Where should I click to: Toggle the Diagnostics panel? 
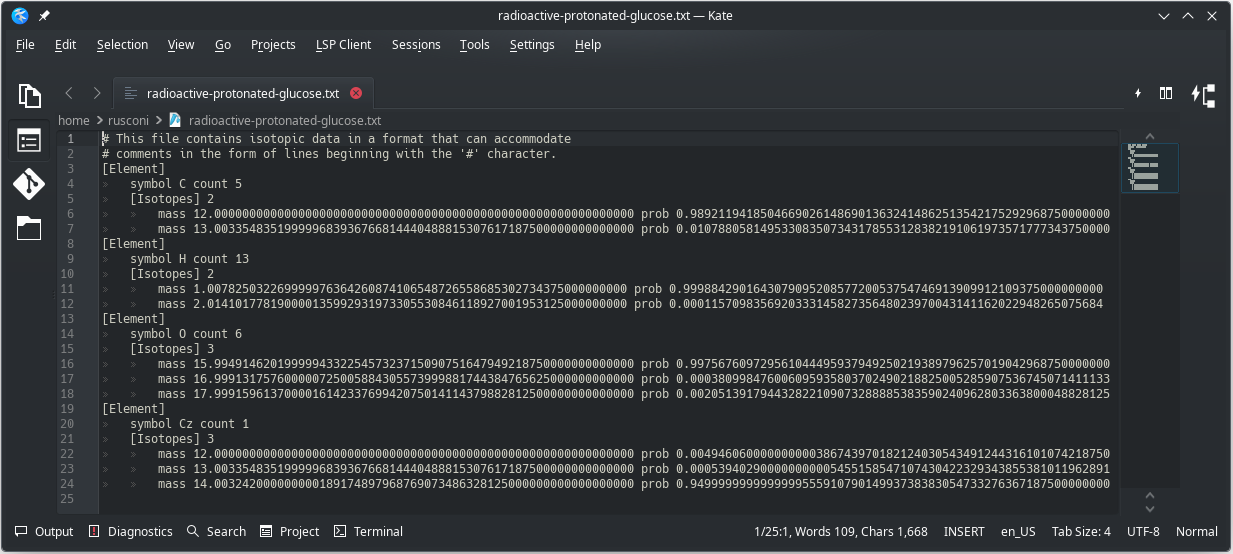click(130, 532)
